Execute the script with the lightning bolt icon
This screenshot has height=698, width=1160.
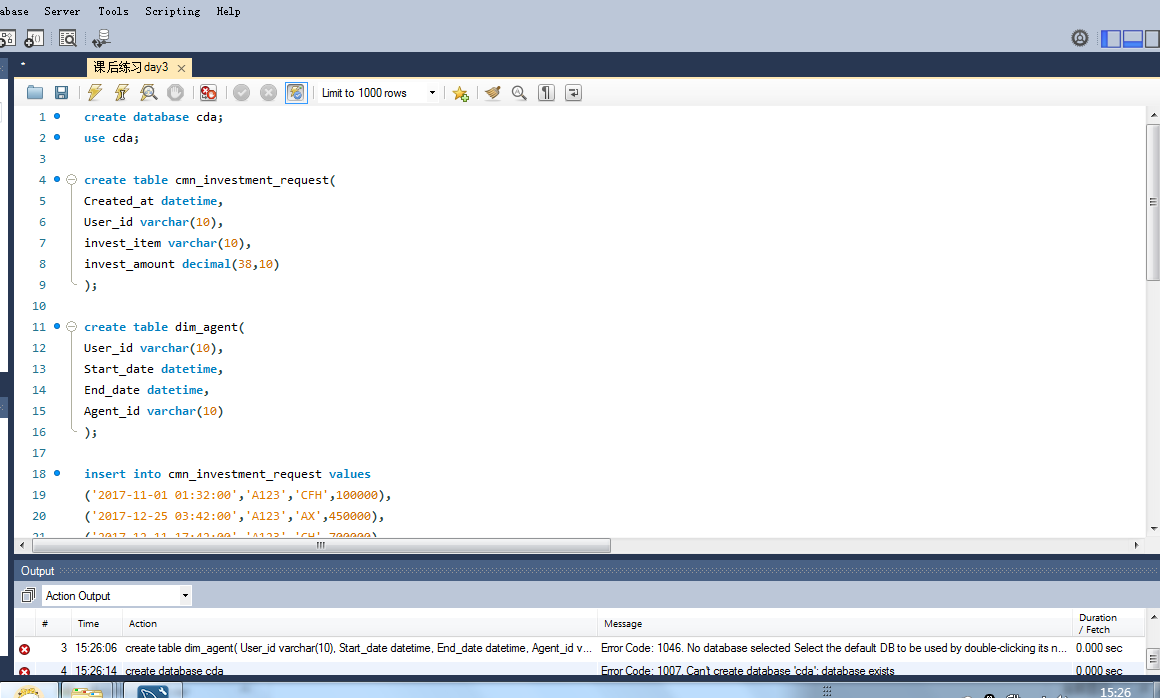tap(95, 92)
